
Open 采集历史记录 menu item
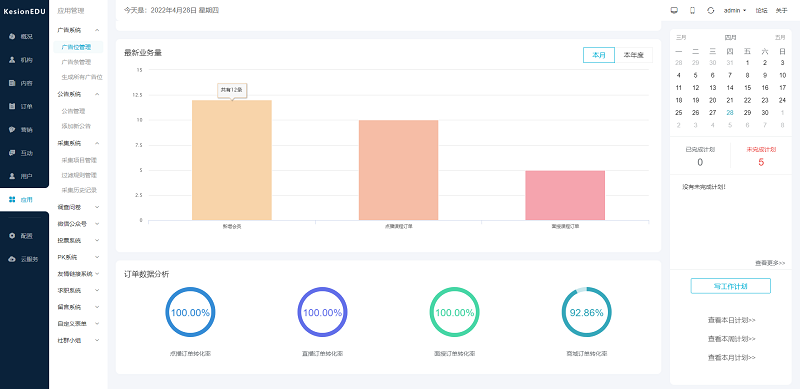point(79,190)
